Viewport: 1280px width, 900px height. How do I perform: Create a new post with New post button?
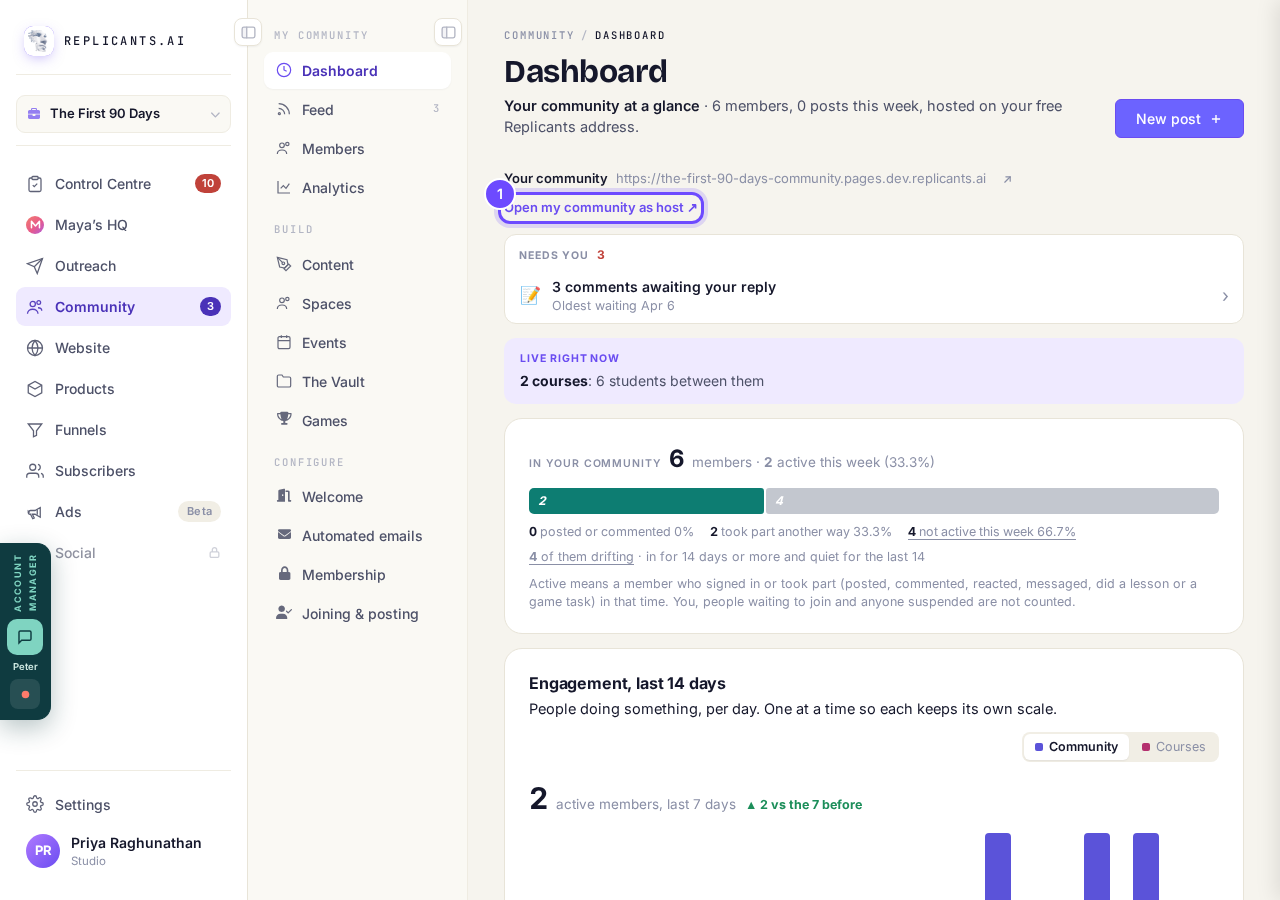tap(1179, 119)
